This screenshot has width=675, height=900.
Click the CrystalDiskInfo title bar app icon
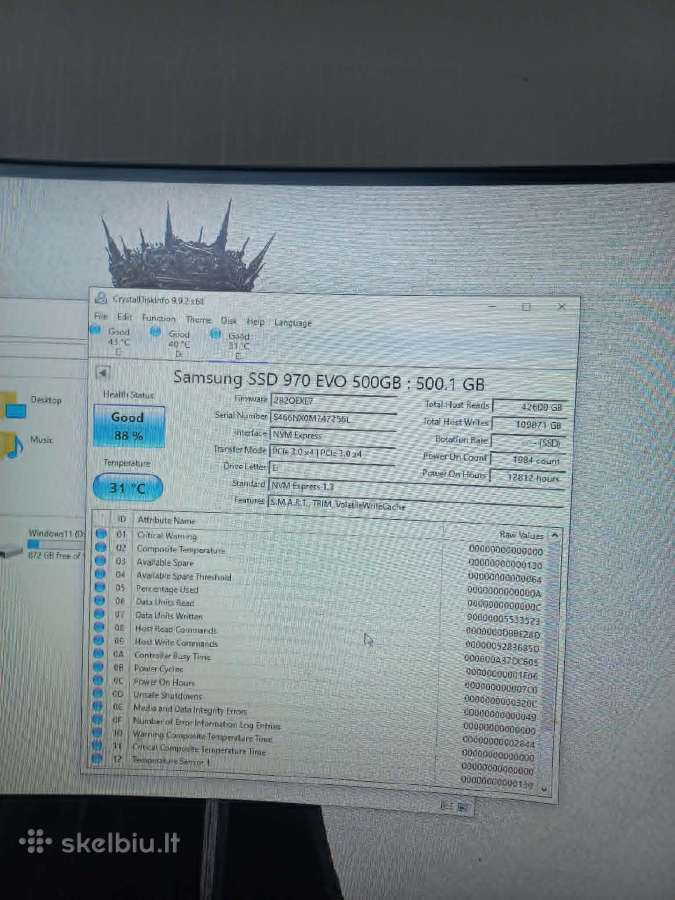101,298
